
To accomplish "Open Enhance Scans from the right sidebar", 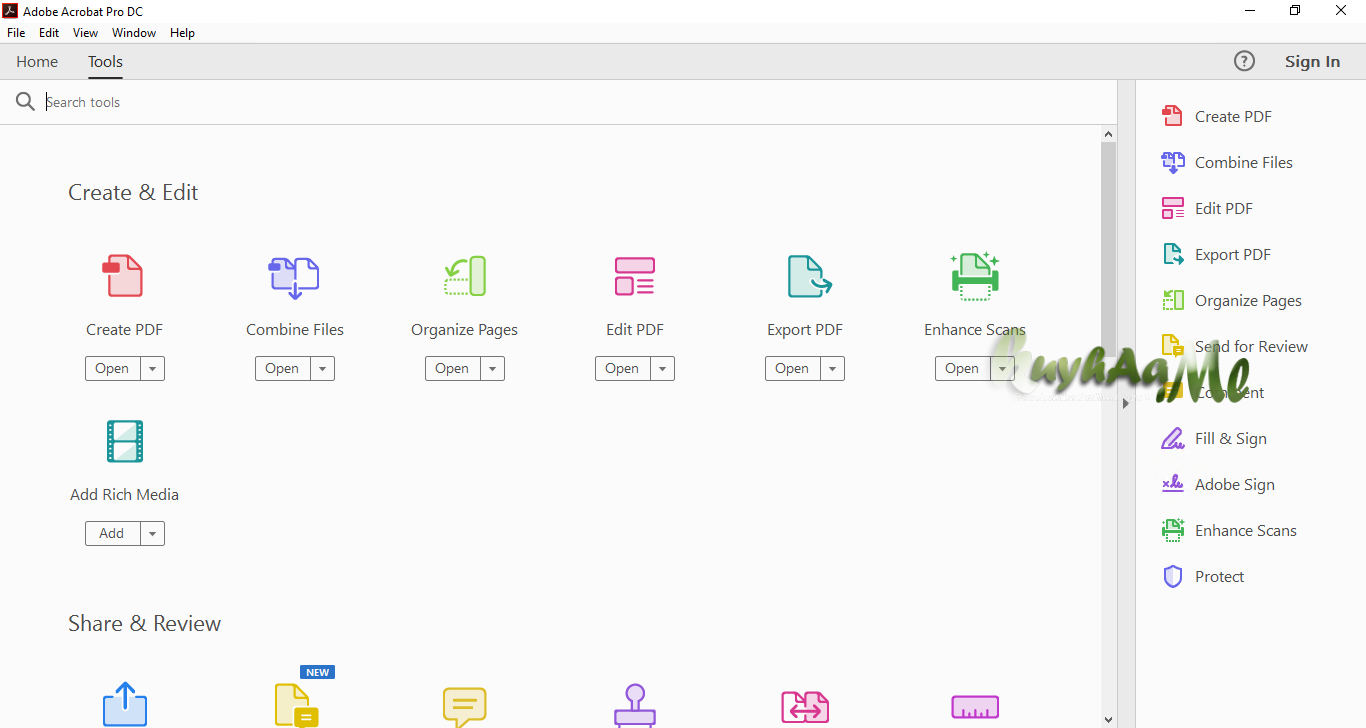I will pyautogui.click(x=1229, y=530).
